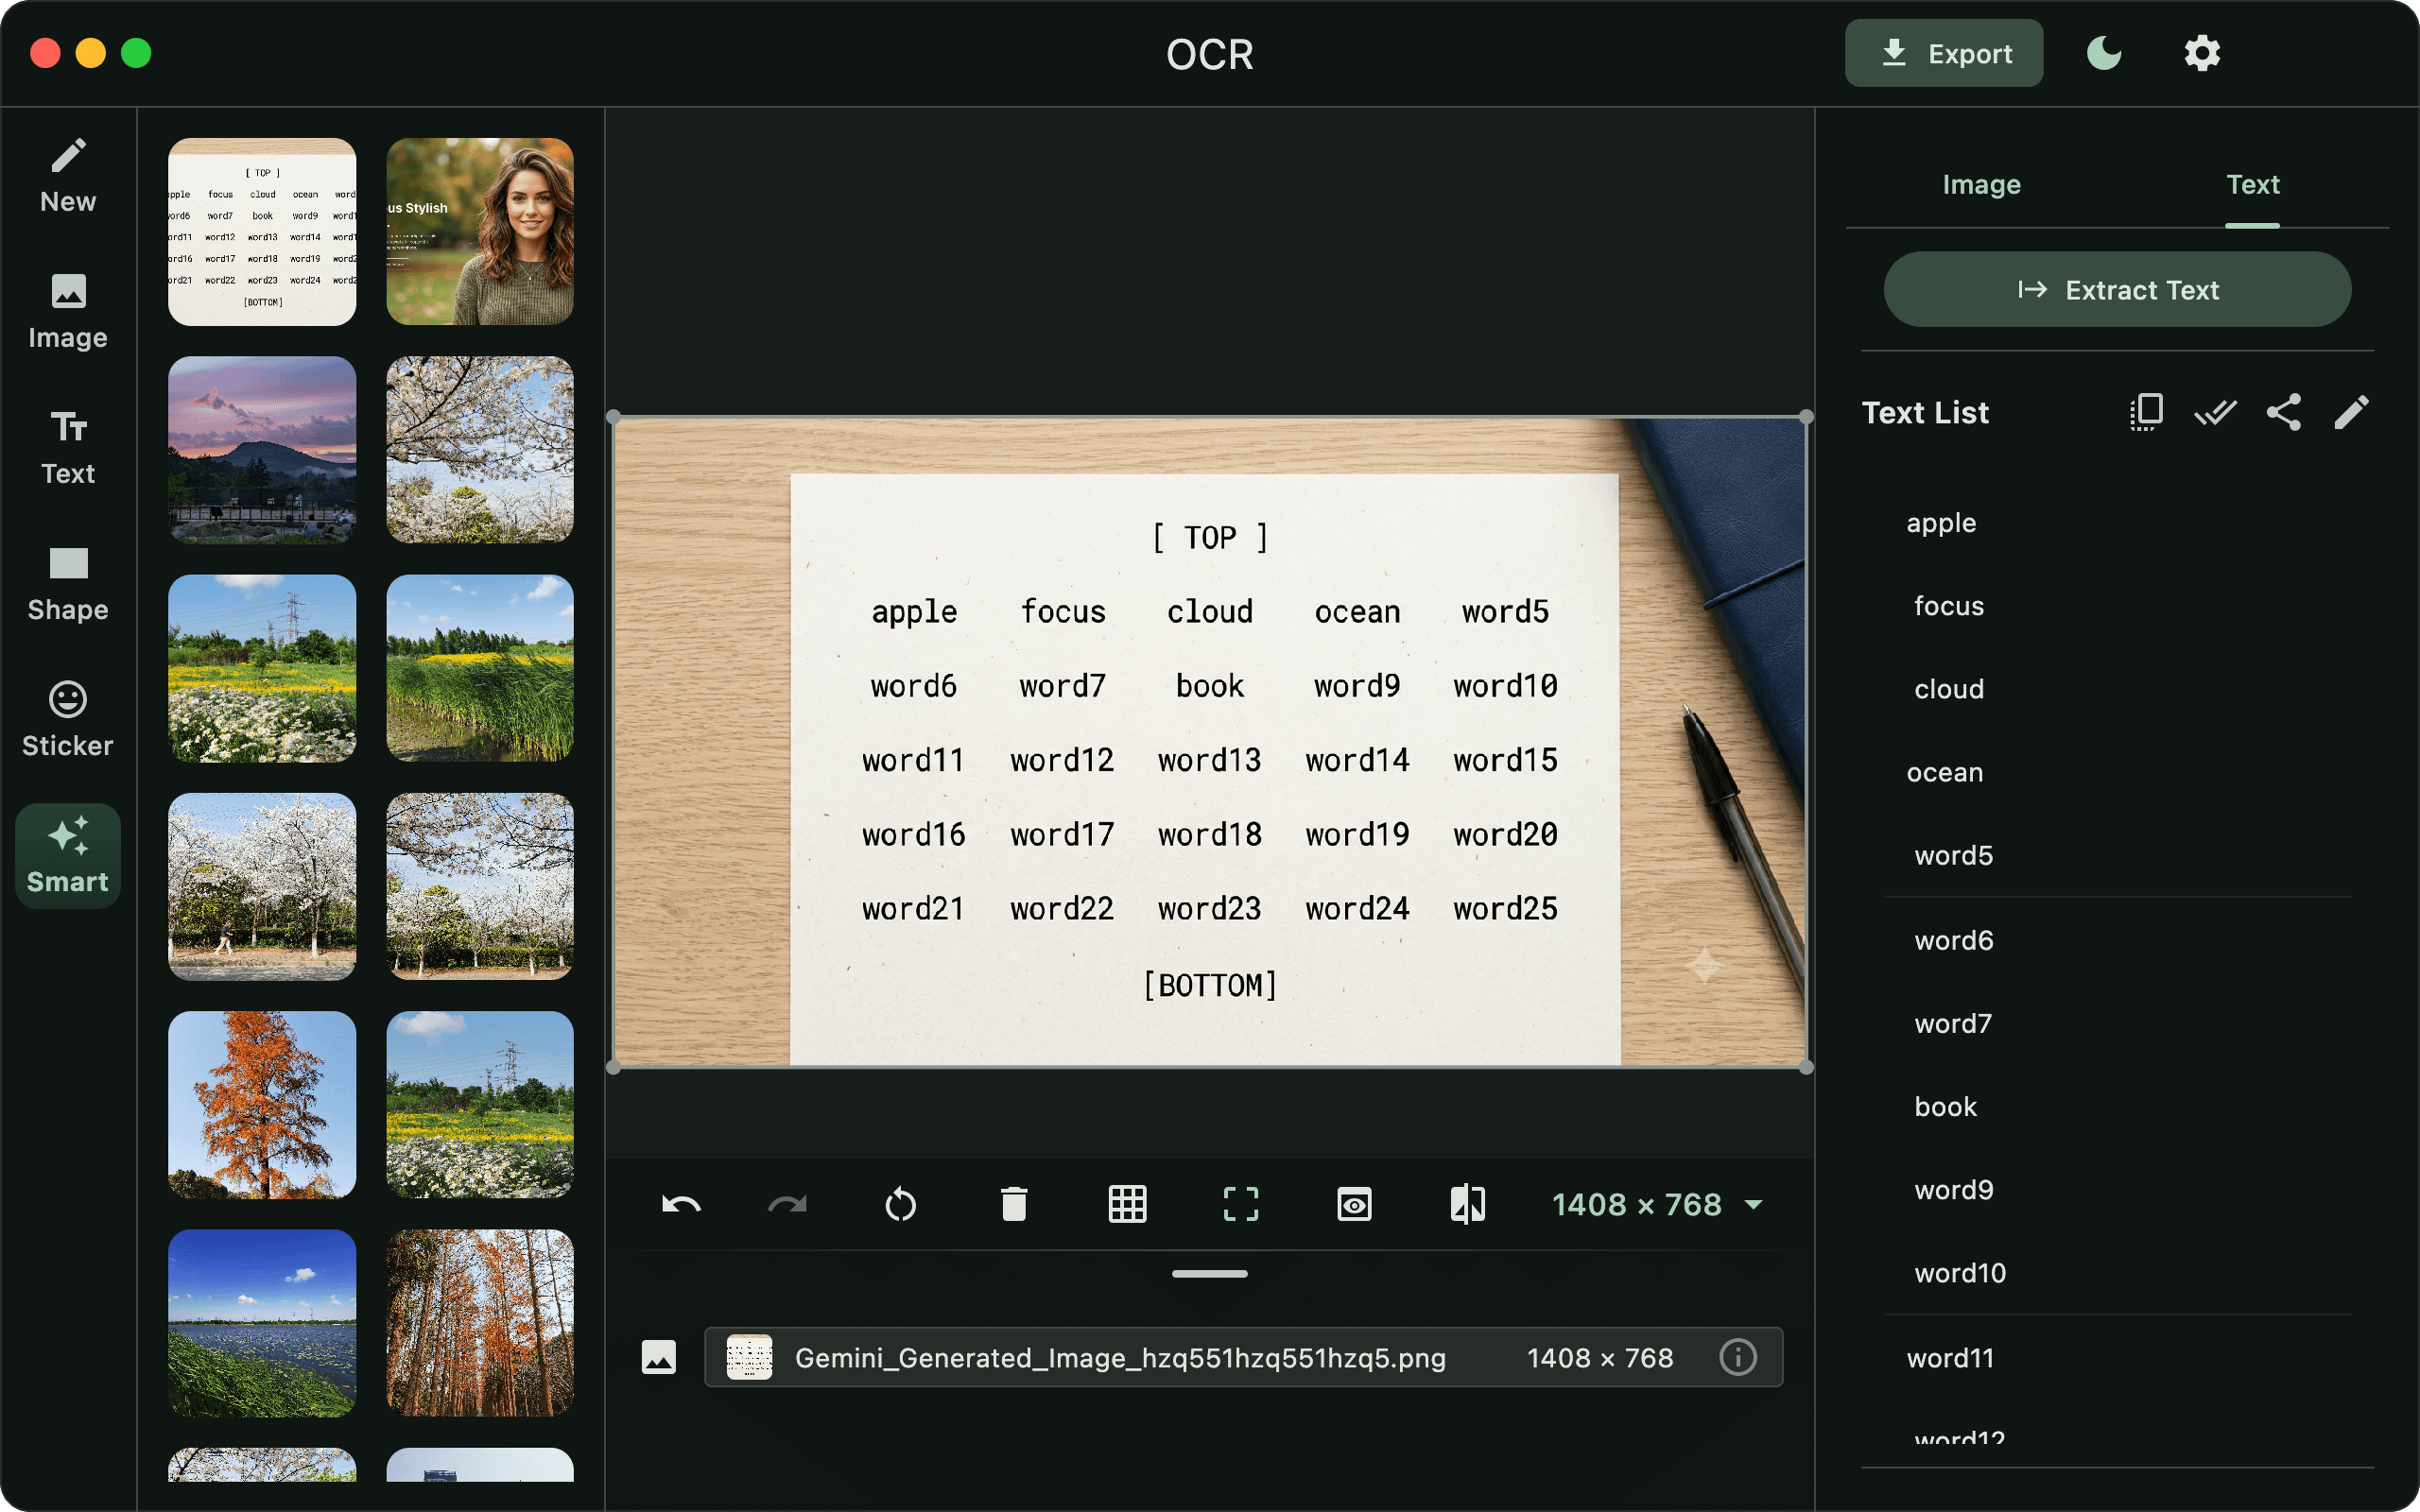This screenshot has width=2420, height=1512.
Task: Select 'word10' in the Text List
Action: pos(1959,1273)
